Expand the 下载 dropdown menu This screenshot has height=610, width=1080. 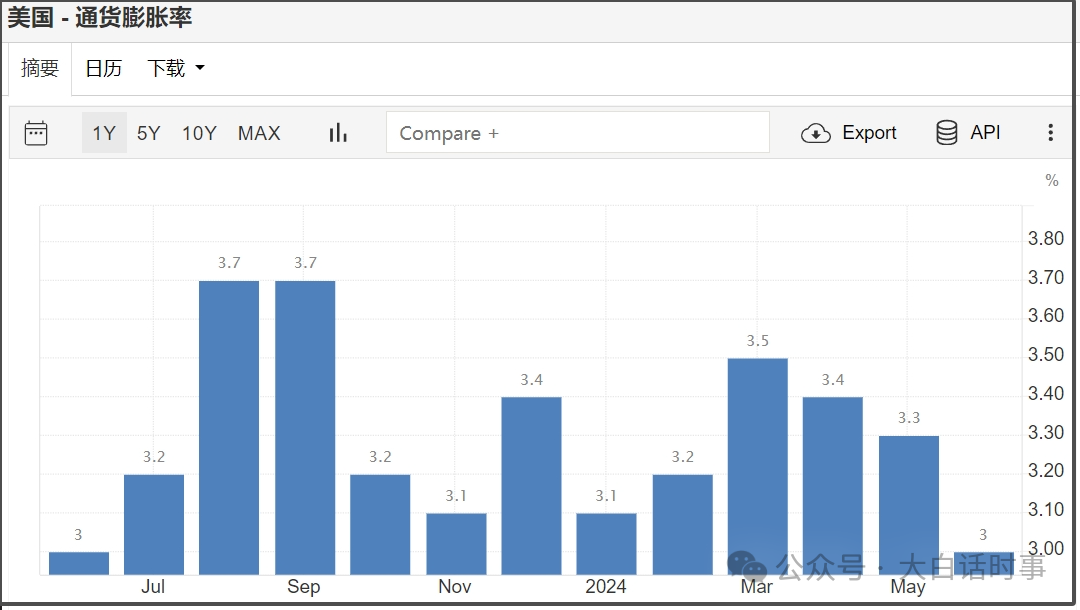[175, 68]
